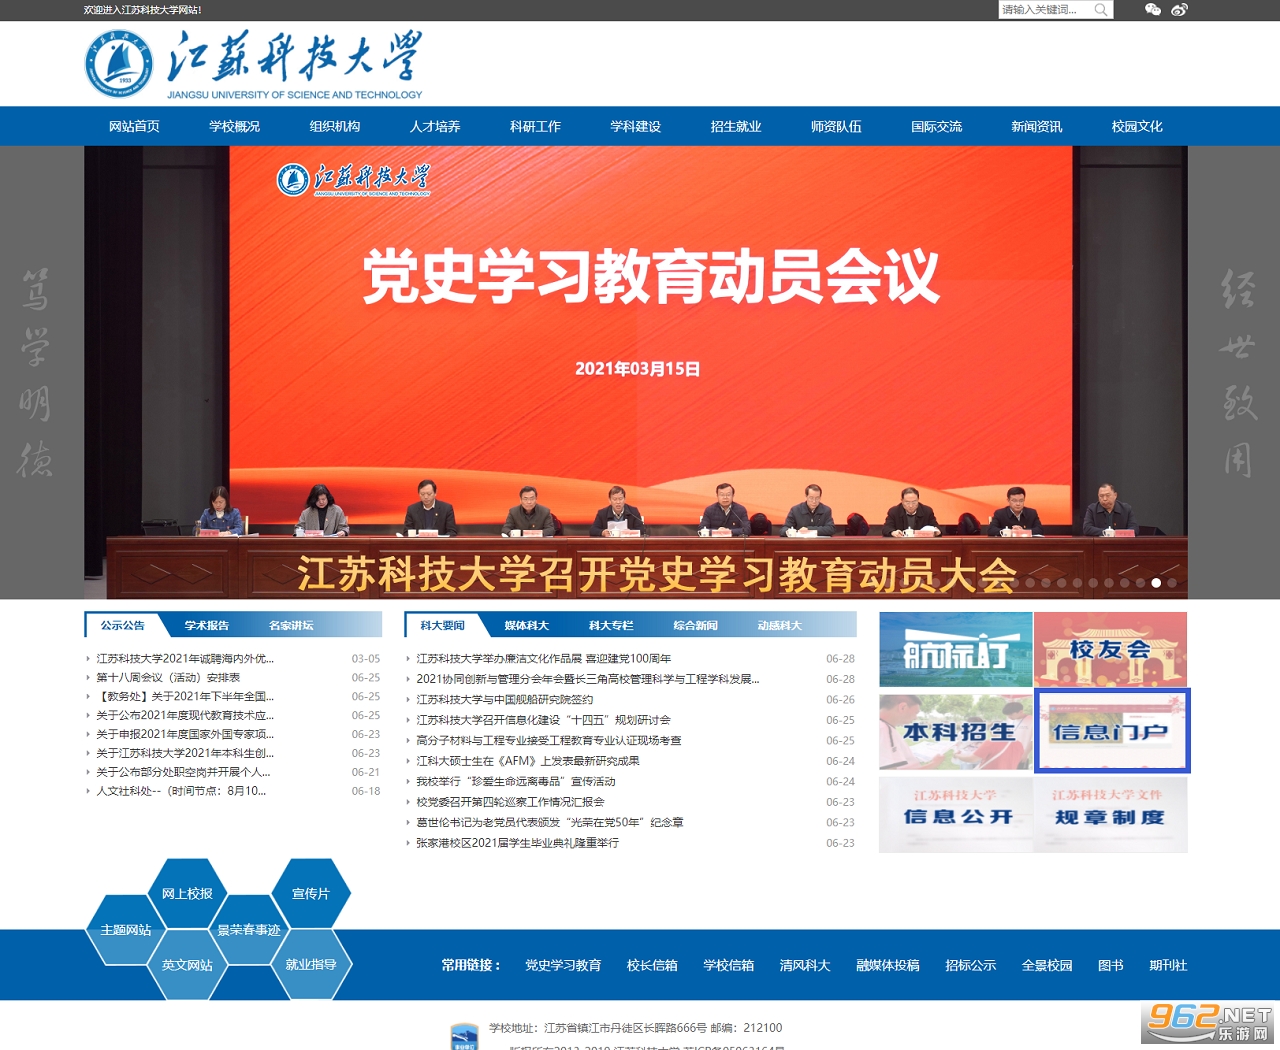Open 招生就业 navigation menu
The height and width of the screenshot is (1050, 1280).
(736, 126)
